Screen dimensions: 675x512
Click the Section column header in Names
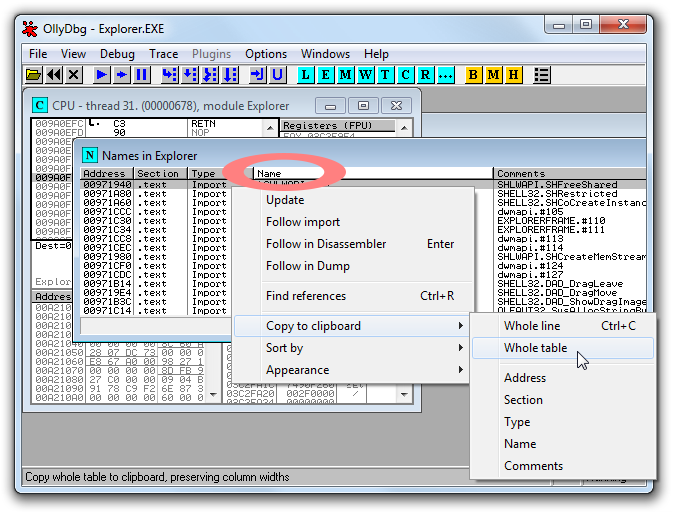pos(161,174)
